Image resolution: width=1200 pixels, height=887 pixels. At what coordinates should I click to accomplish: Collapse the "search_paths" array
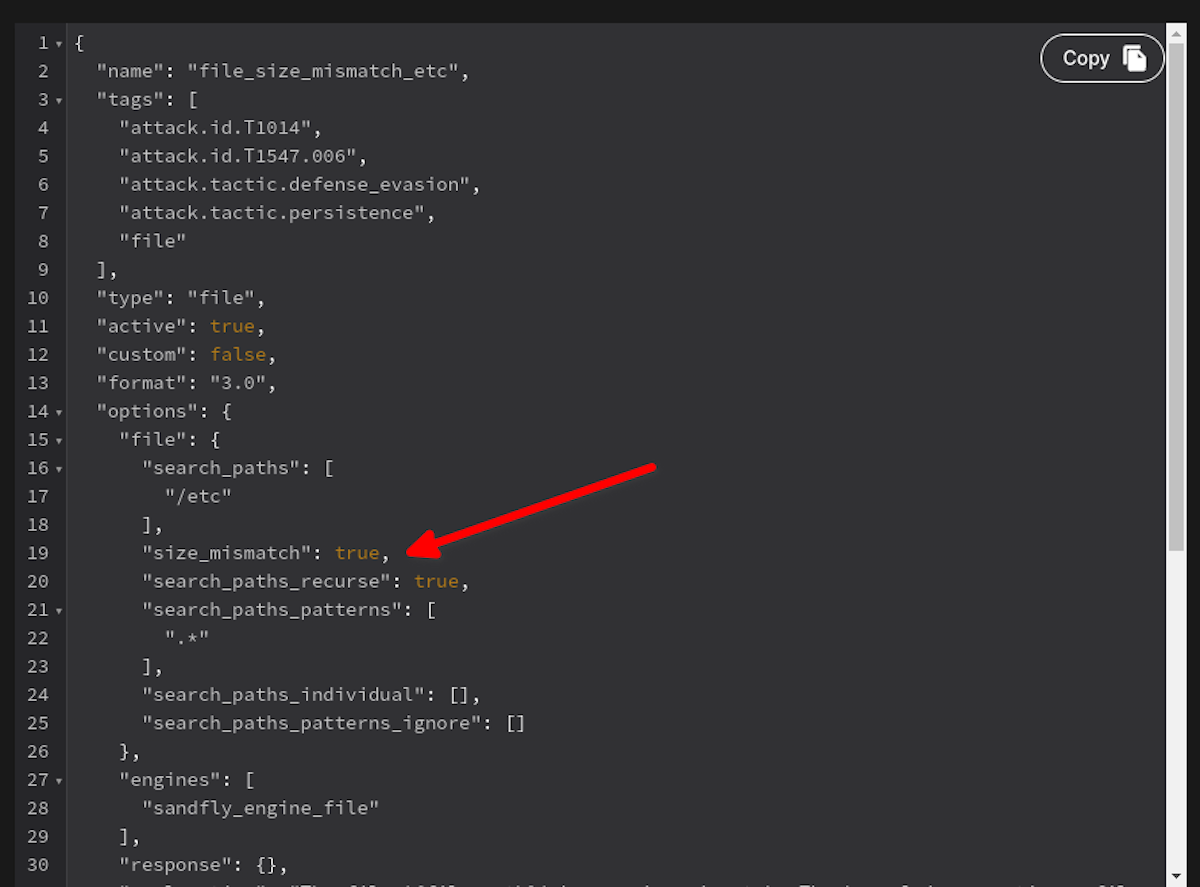pyautogui.click(x=60, y=468)
